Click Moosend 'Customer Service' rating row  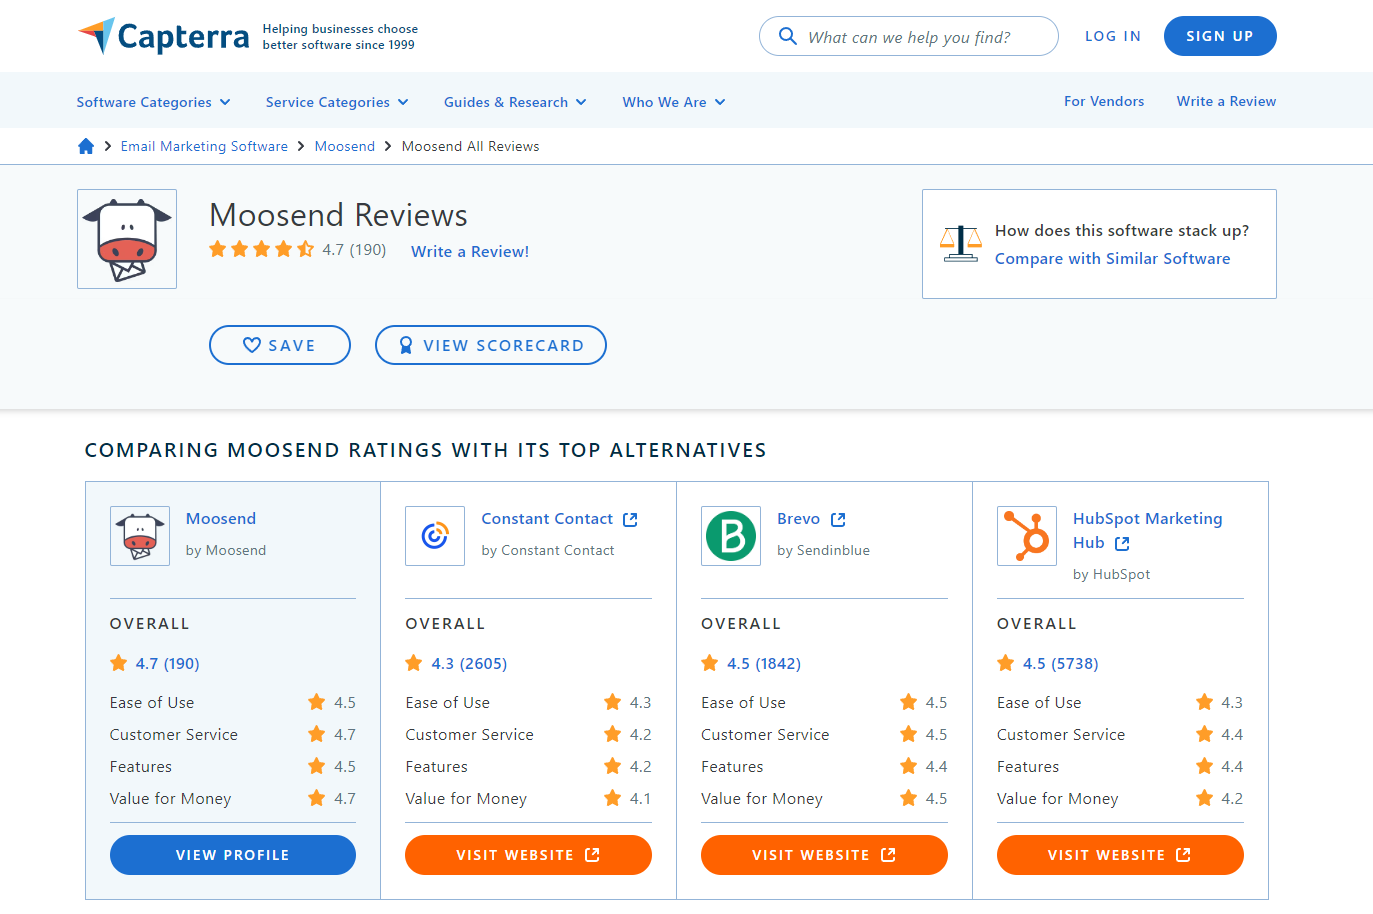tap(233, 734)
